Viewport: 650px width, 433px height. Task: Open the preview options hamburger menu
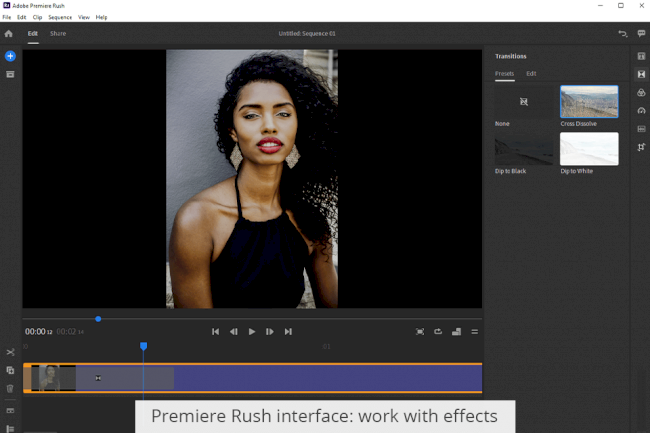(475, 331)
